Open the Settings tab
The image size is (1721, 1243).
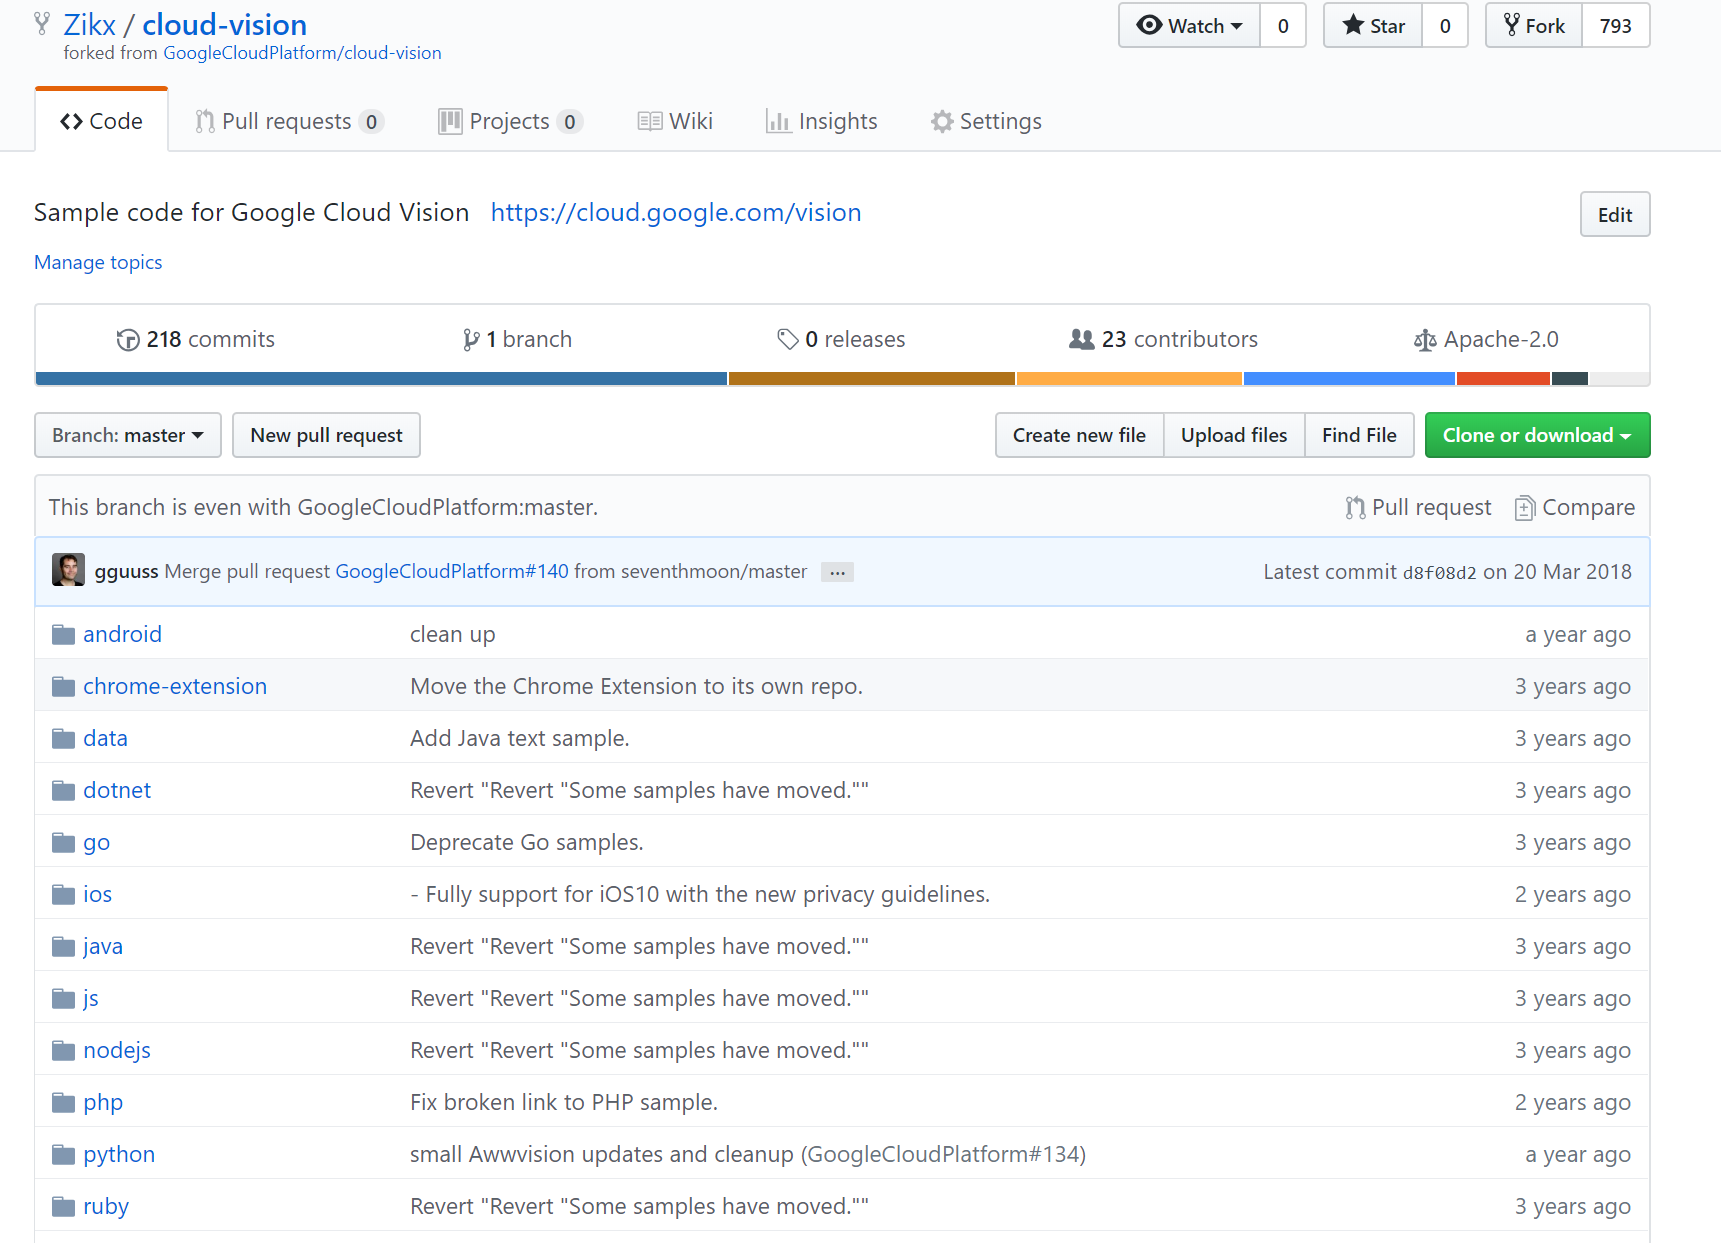[x=986, y=121]
